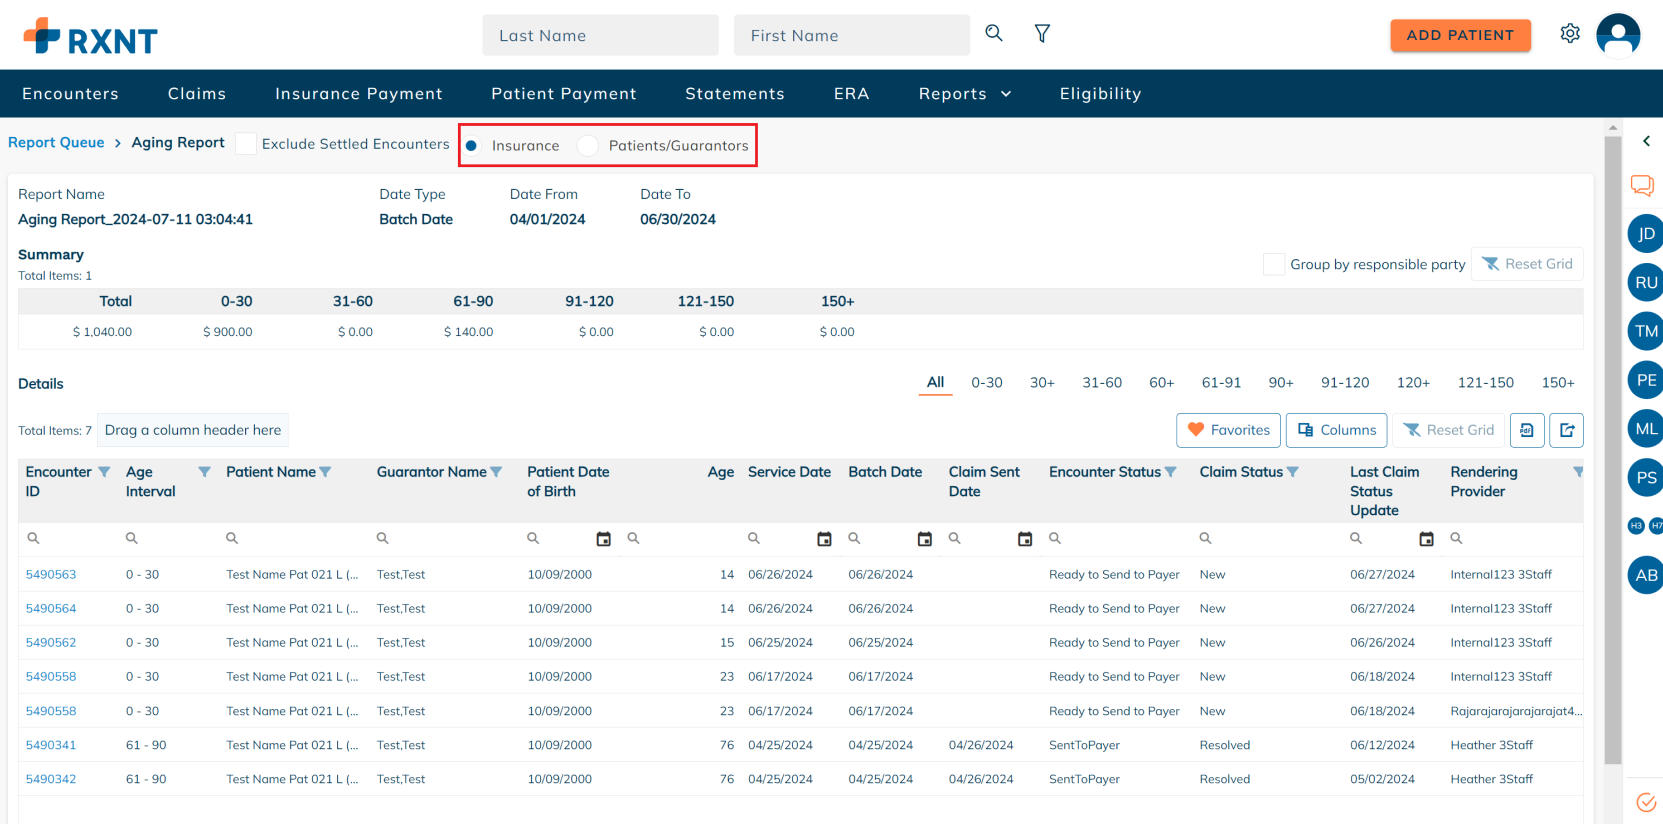Expand the Reports dropdown menu
Image resolution: width=1663 pixels, height=824 pixels.
pyautogui.click(x=965, y=94)
